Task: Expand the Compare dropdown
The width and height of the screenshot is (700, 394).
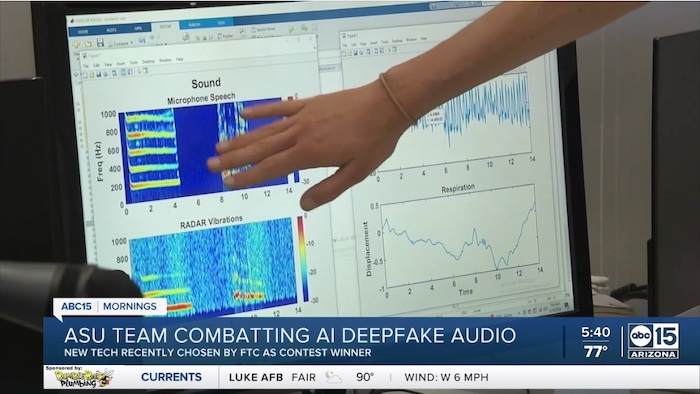Action: [x=121, y=44]
